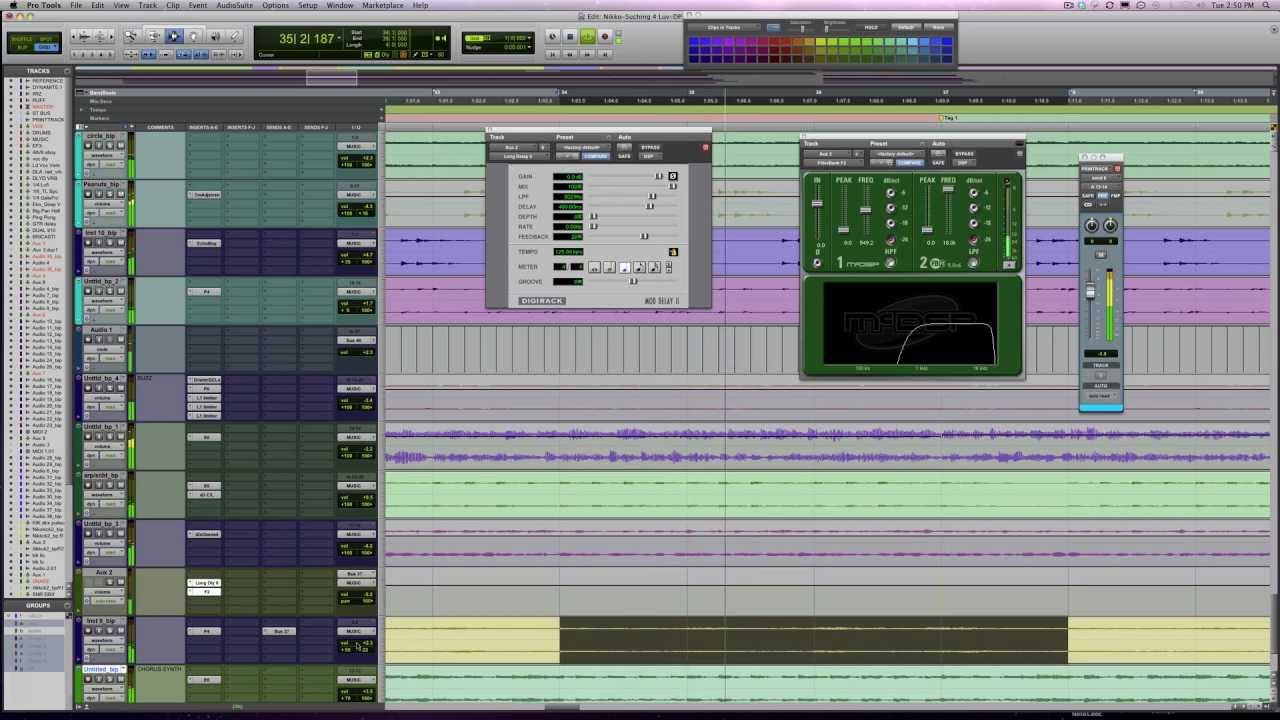
Task: Select the eighth note in Mod Delay meter
Action: coord(639,268)
